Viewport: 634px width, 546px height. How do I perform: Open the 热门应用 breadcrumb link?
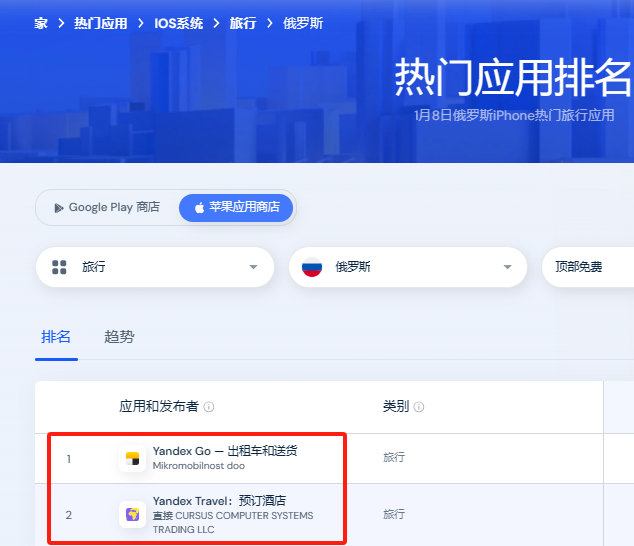click(x=101, y=23)
